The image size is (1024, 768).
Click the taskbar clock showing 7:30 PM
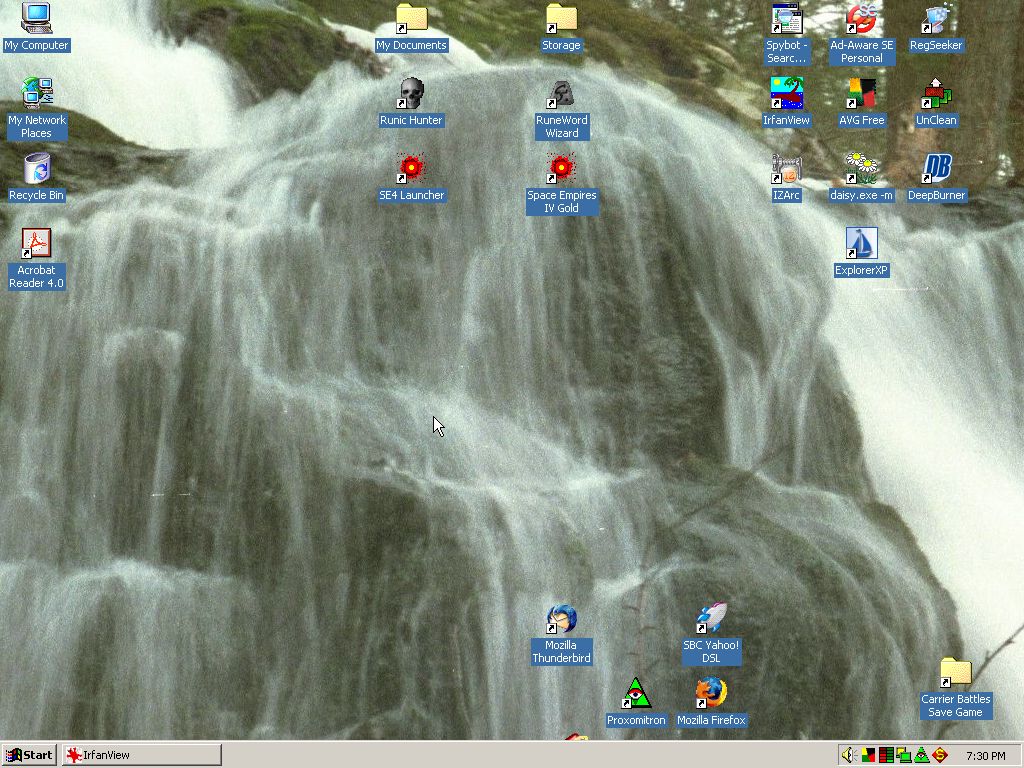point(985,755)
